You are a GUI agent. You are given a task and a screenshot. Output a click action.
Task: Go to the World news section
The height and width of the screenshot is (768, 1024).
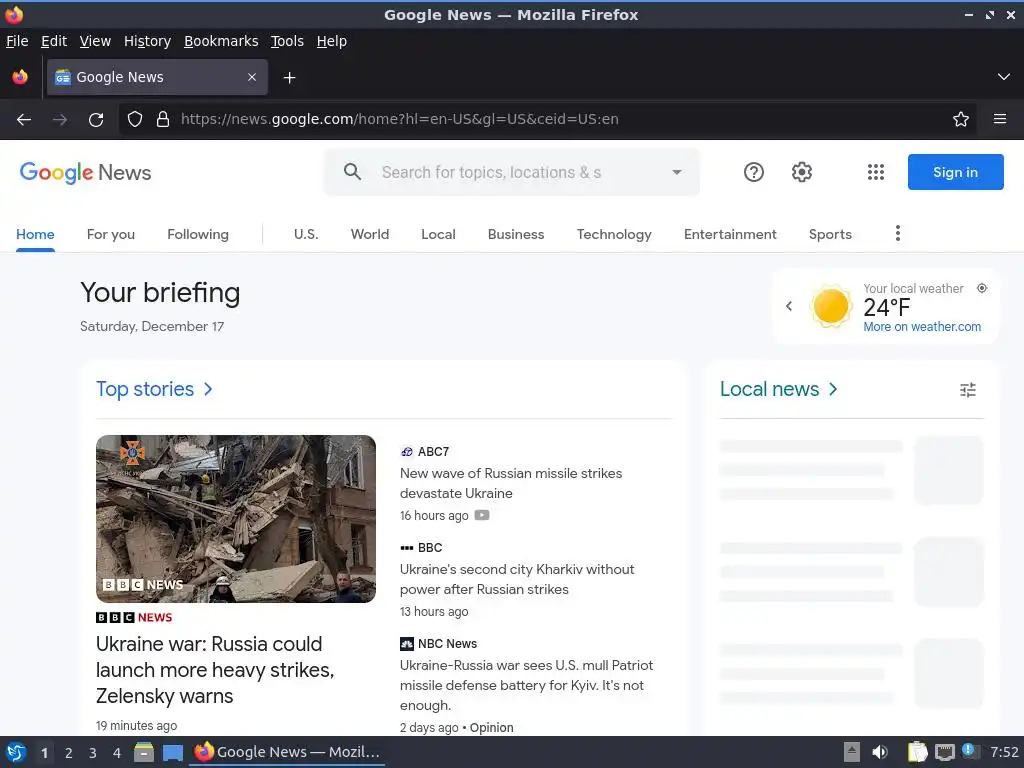coord(370,234)
